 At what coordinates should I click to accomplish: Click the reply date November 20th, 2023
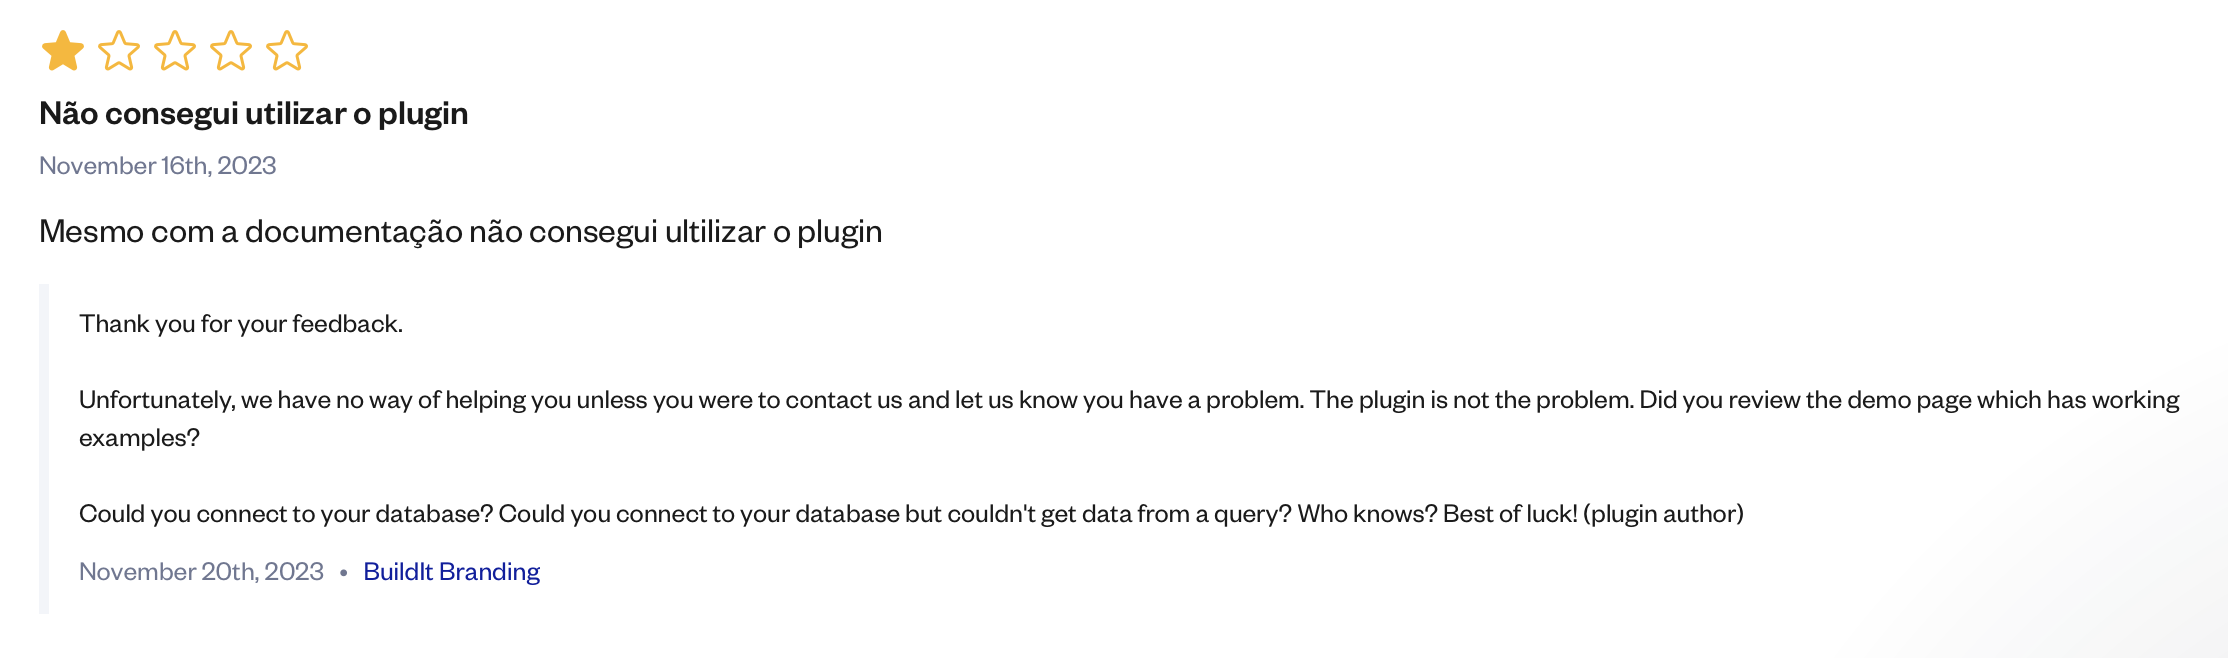(201, 572)
